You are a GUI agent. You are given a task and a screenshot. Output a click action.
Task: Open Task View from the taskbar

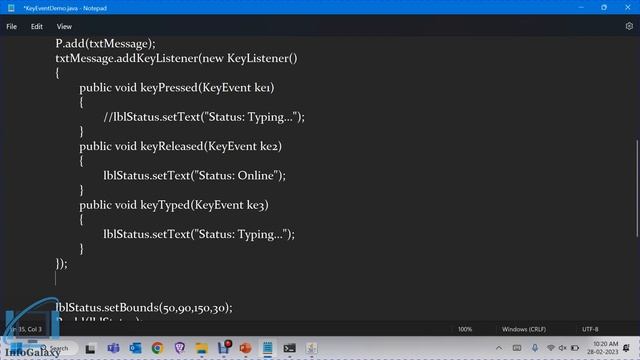click(x=90, y=348)
